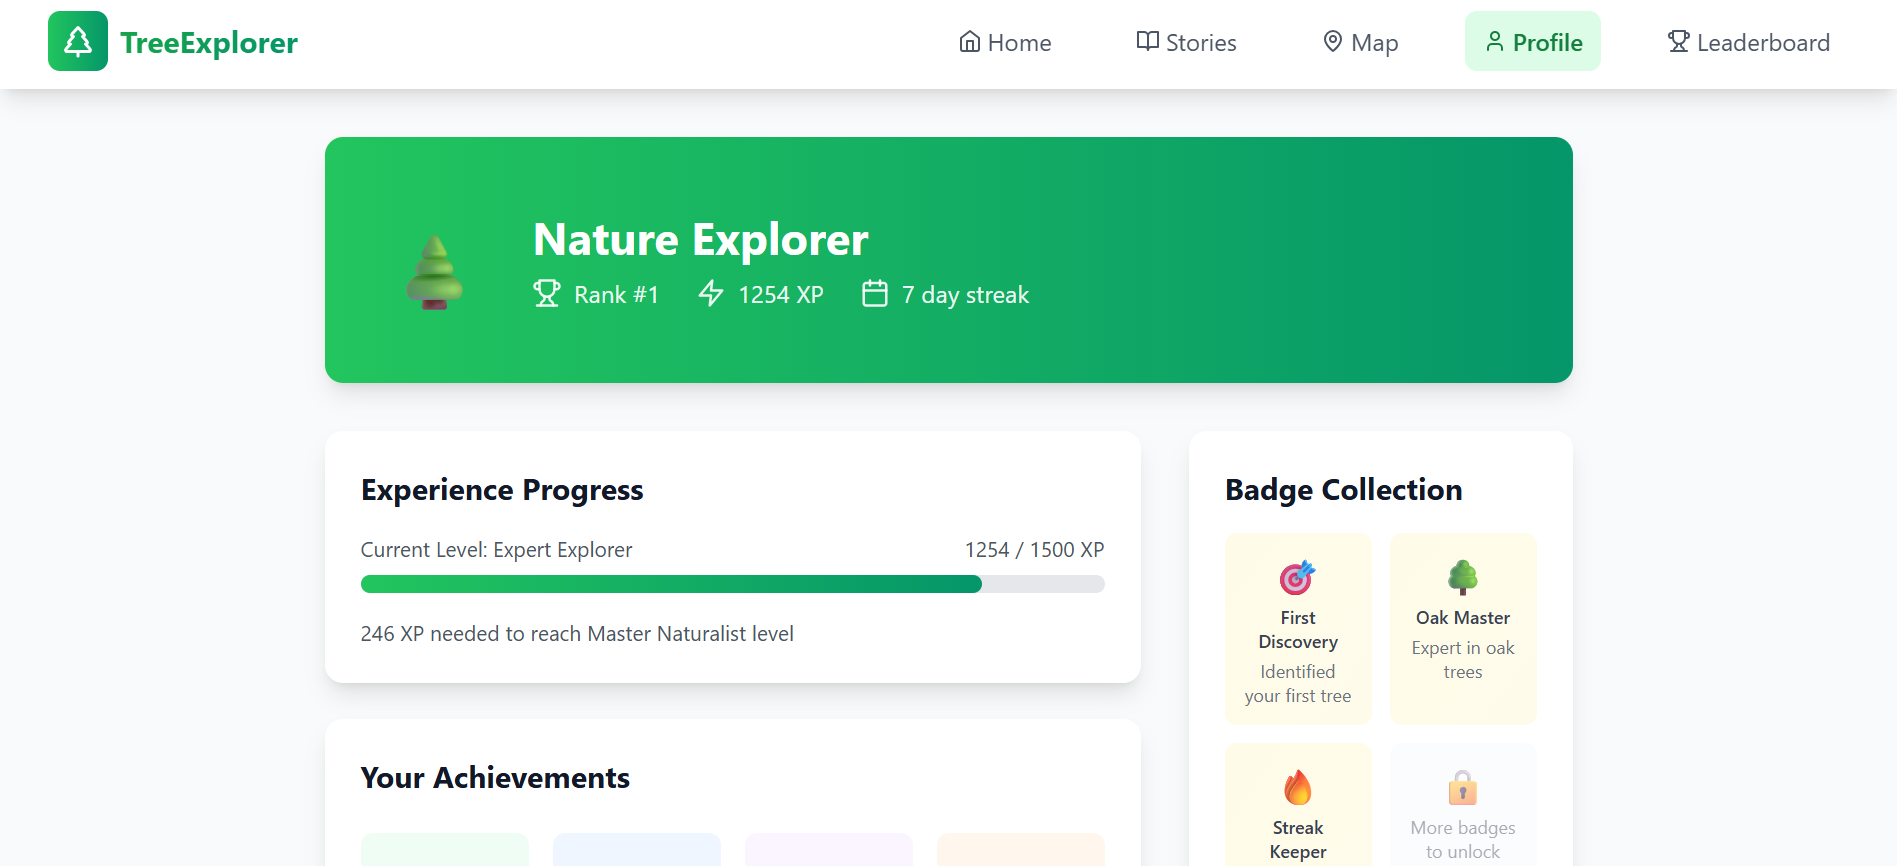Select the Profile nav item

(1533, 42)
